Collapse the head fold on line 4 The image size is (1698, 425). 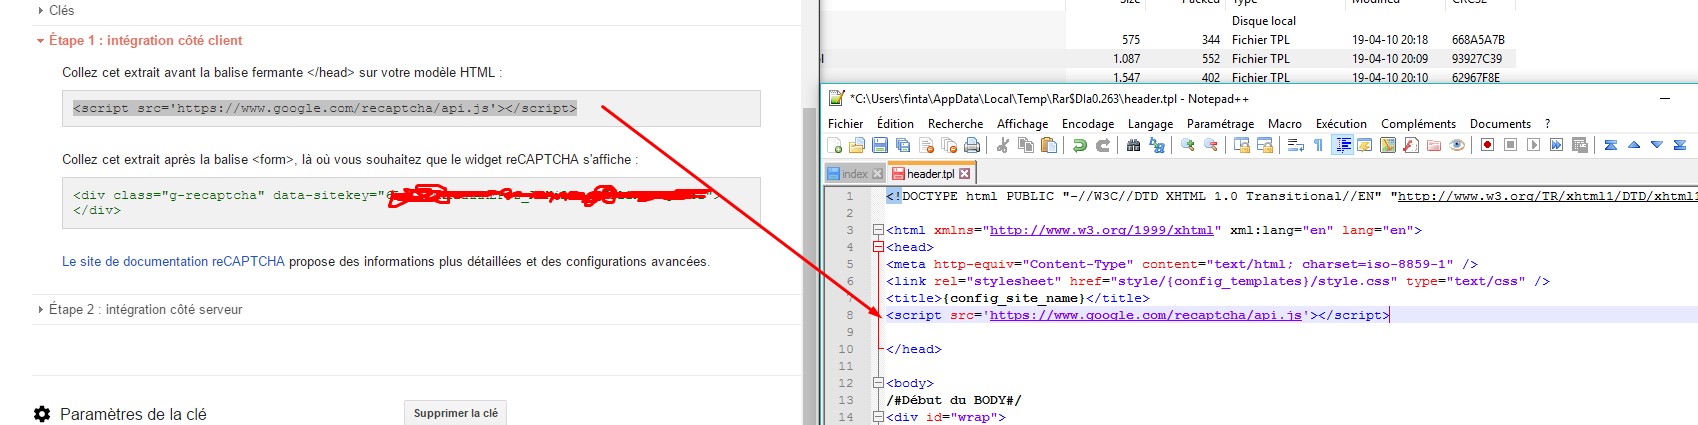(878, 247)
